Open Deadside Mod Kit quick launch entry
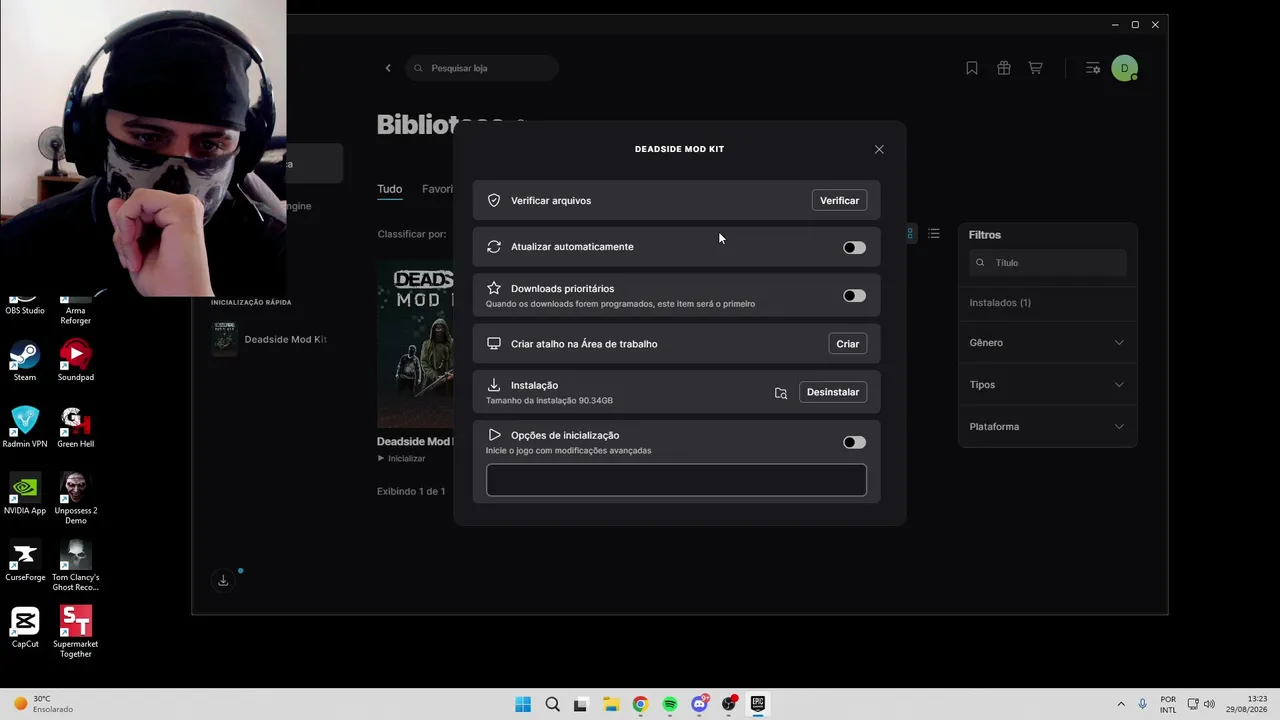This screenshot has width=1280, height=720. (270, 340)
